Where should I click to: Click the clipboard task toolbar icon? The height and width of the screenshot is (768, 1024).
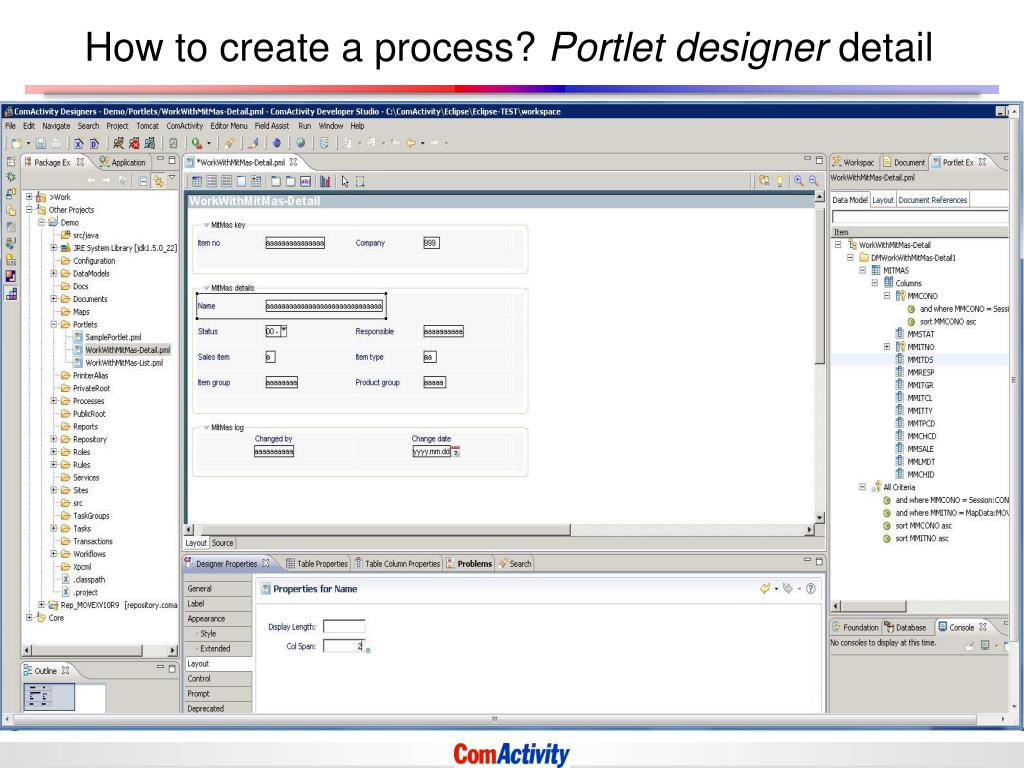[173, 143]
